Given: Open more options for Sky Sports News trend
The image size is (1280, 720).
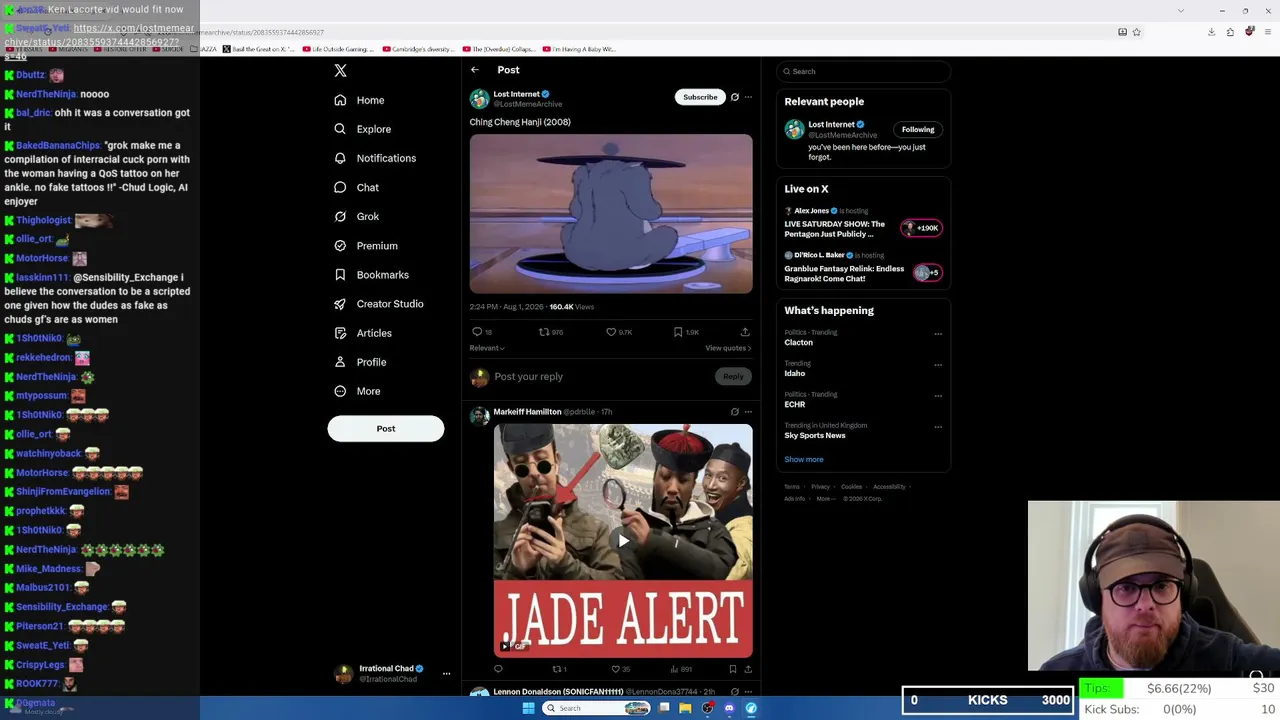Looking at the screenshot, I should click(938, 427).
